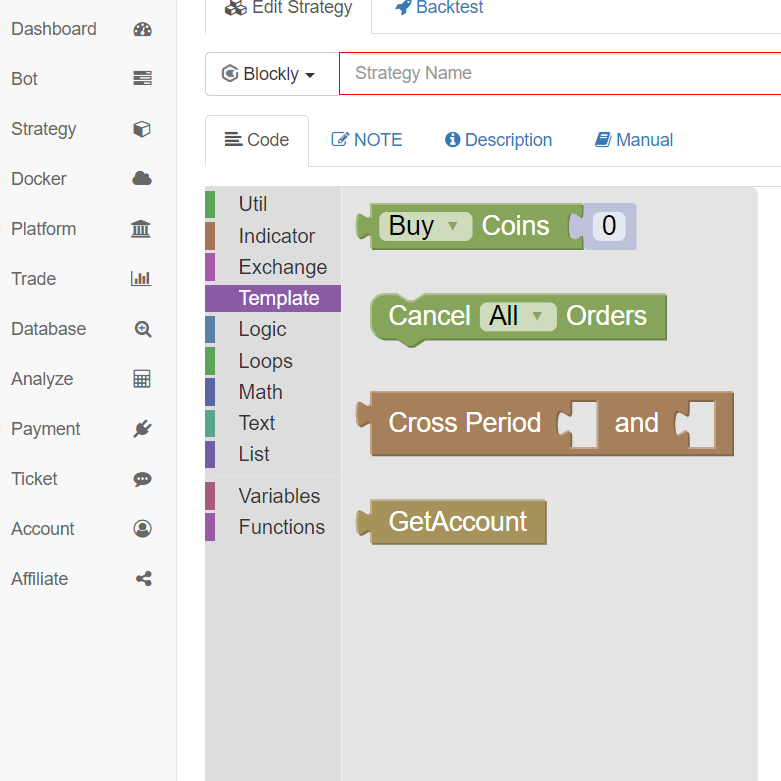781x781 pixels.
Task: Click the Bot server icon
Action: click(142, 79)
